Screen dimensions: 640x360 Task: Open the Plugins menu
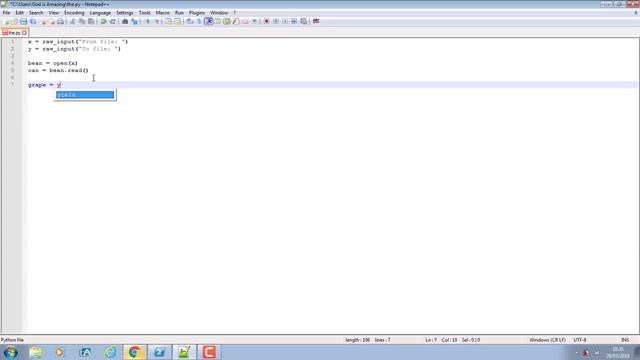coord(197,13)
